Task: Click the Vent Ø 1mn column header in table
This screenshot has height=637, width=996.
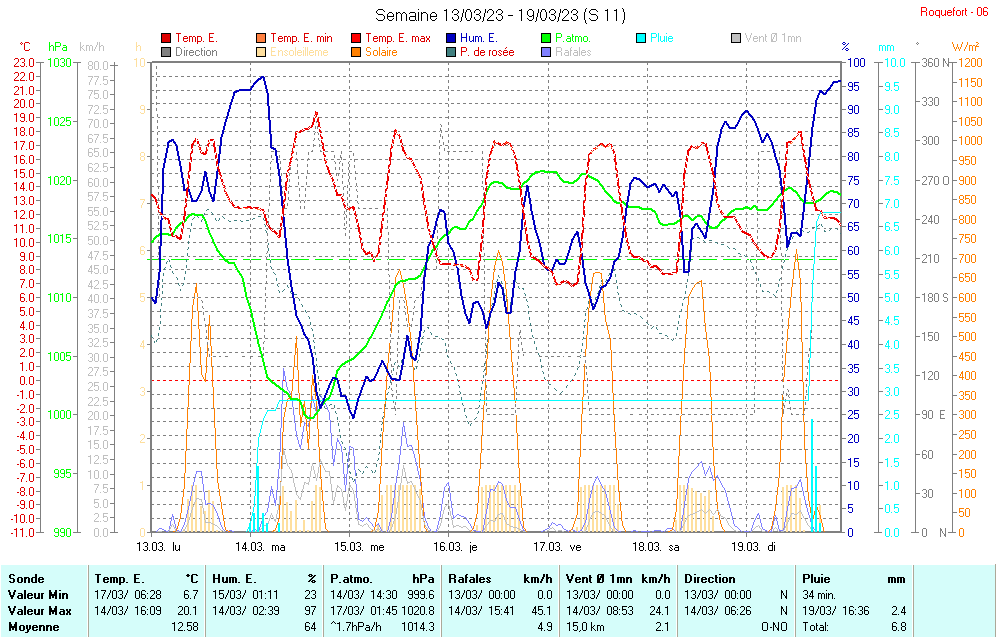Action: tap(599, 579)
